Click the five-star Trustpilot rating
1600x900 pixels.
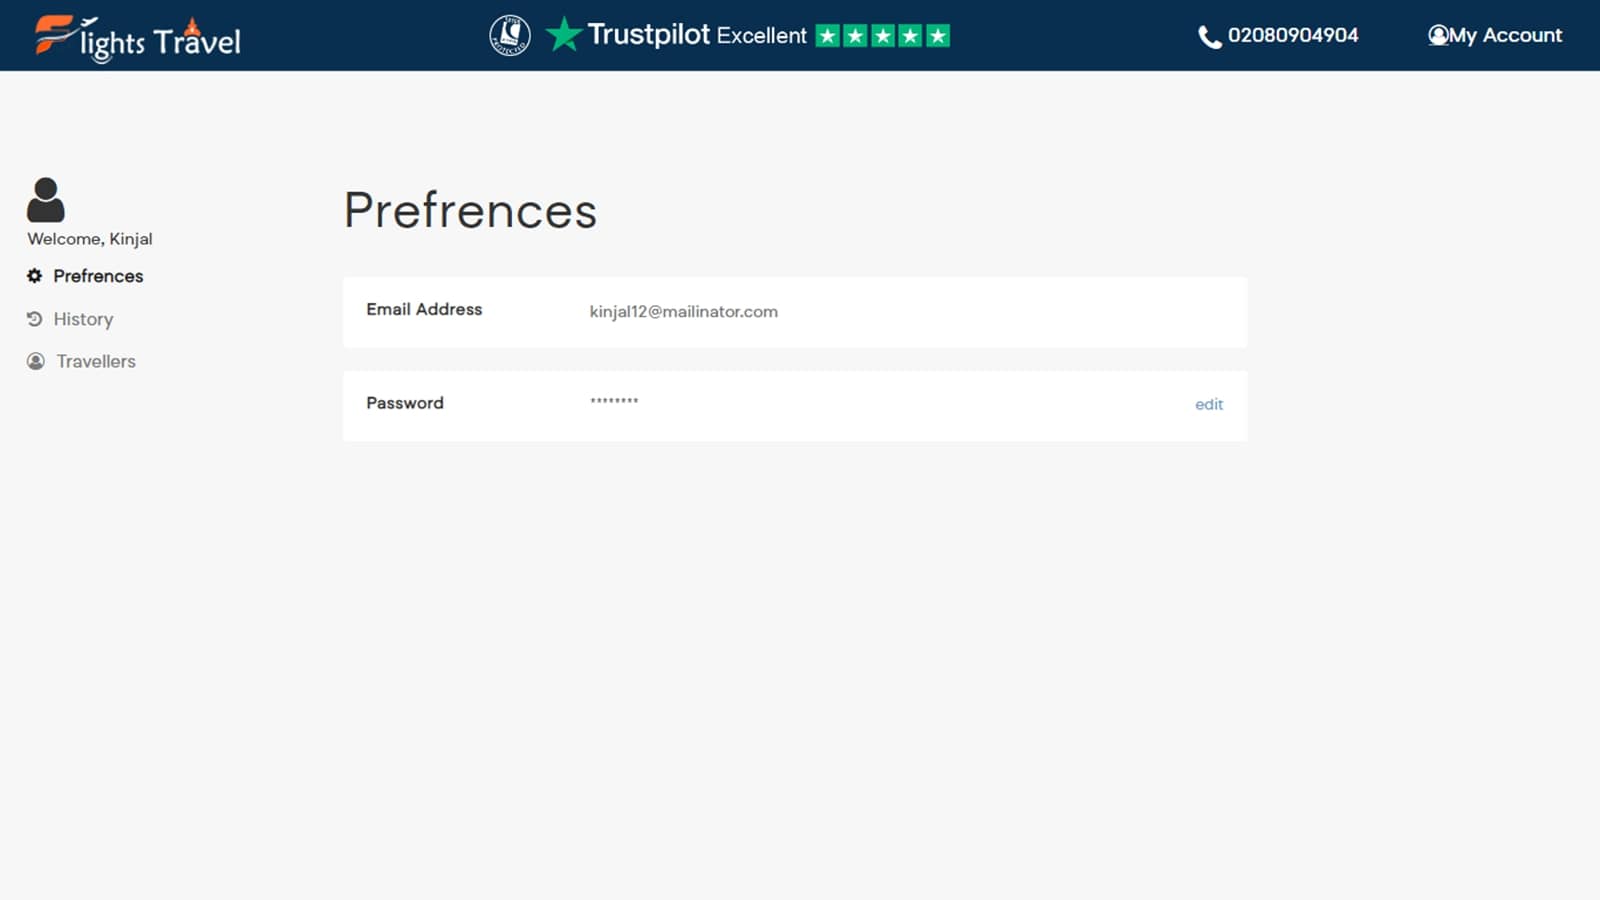coord(882,36)
